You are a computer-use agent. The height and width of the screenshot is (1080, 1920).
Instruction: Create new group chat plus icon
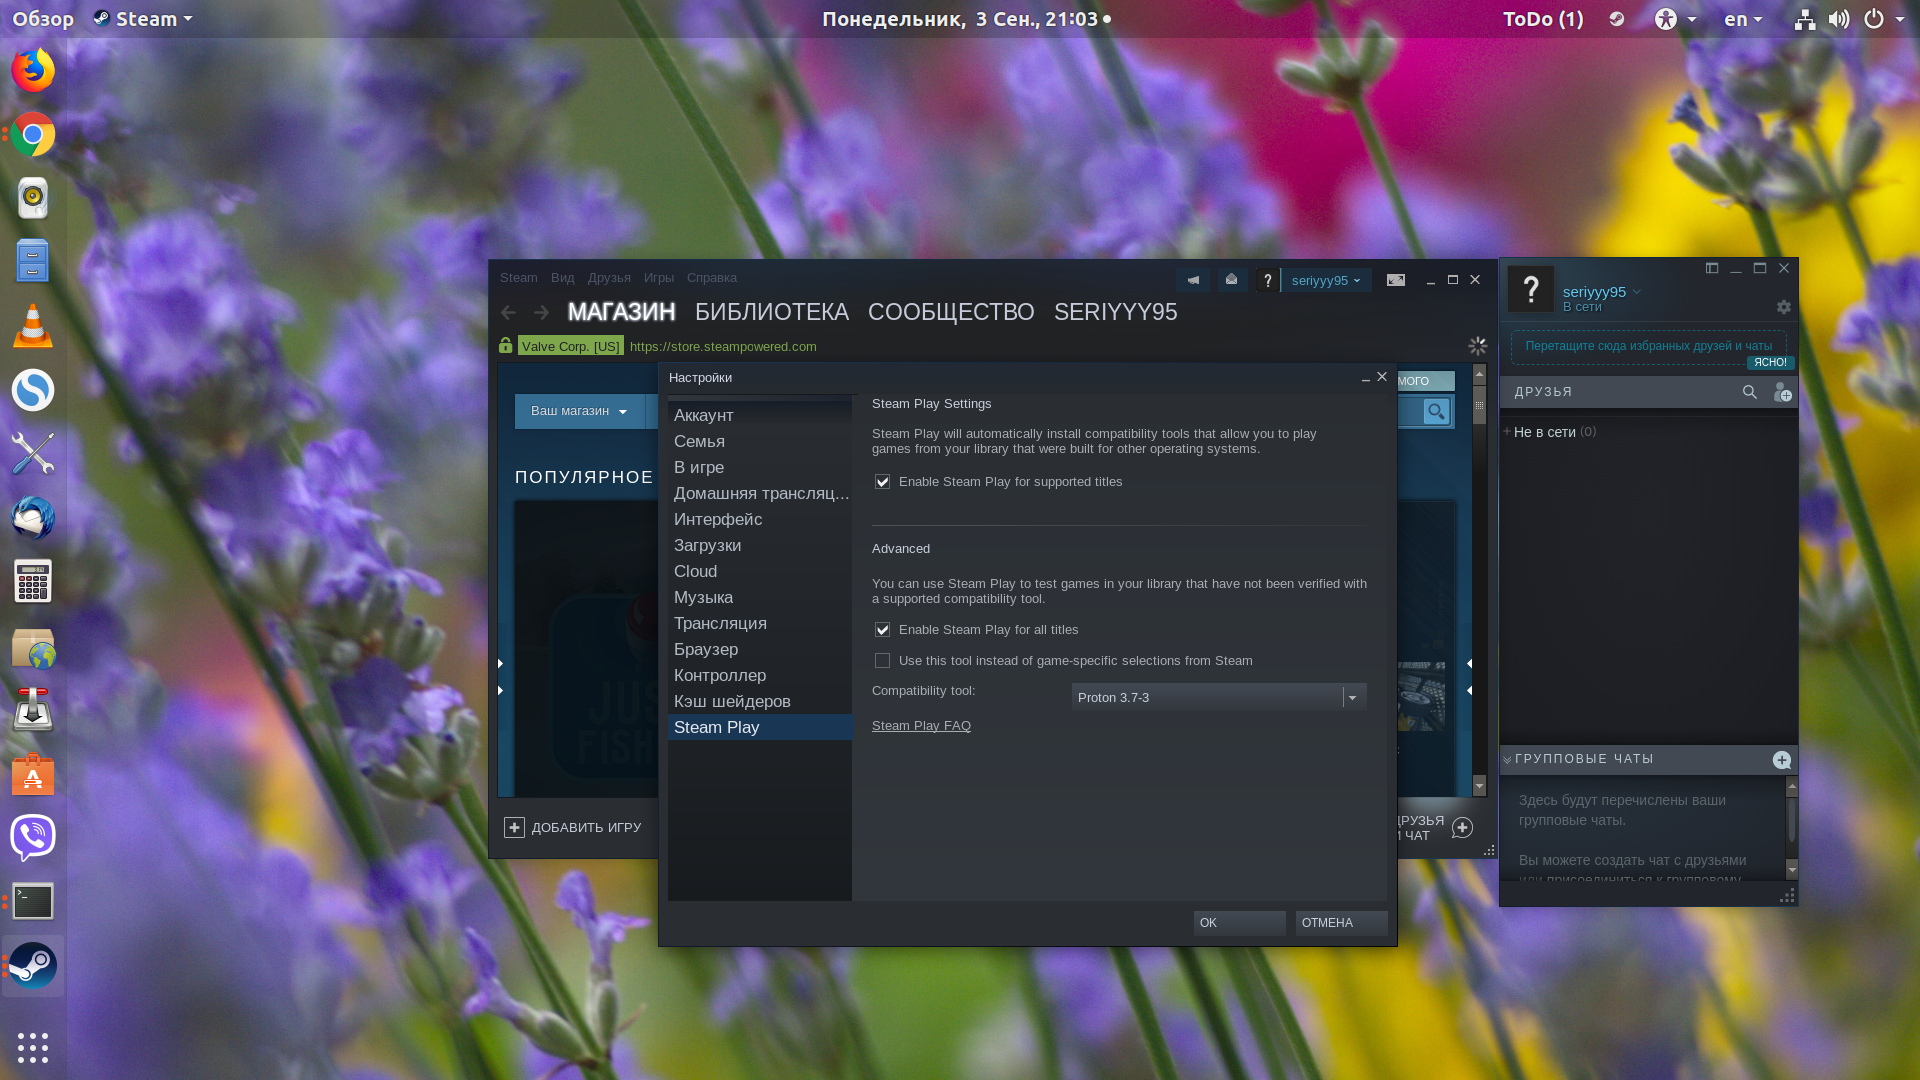click(x=1781, y=760)
